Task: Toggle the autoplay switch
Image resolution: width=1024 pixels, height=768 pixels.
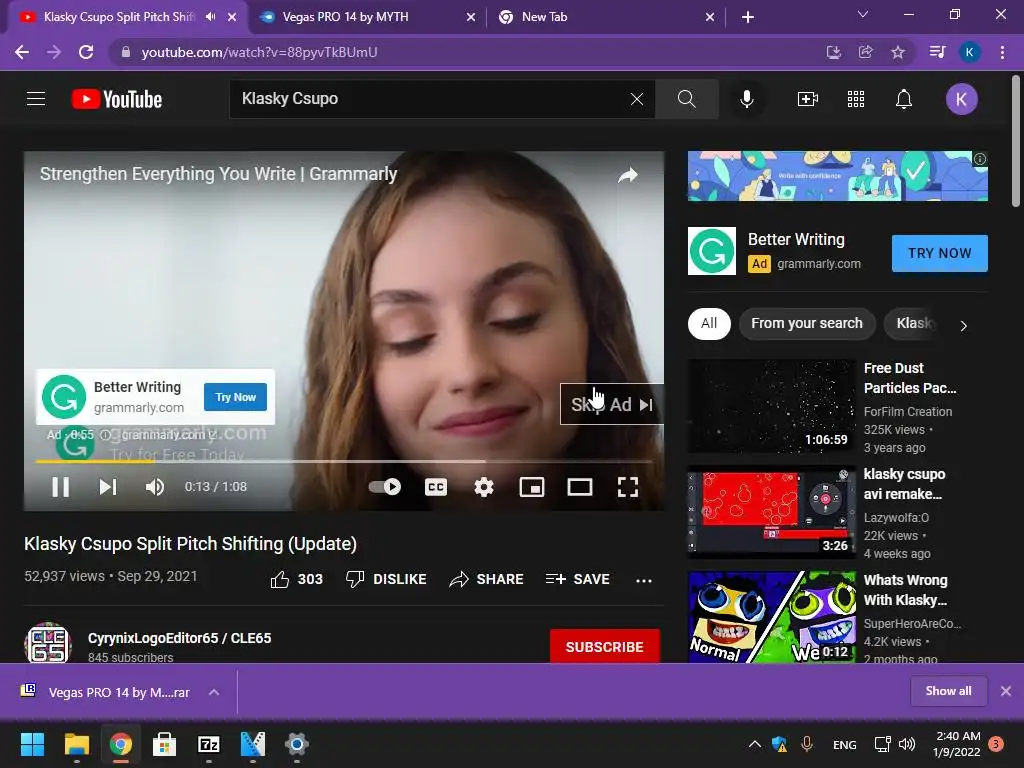Action: pos(385,487)
